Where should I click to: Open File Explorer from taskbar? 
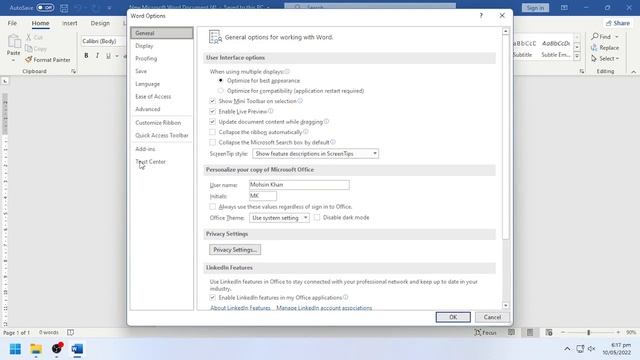[x=36, y=349]
